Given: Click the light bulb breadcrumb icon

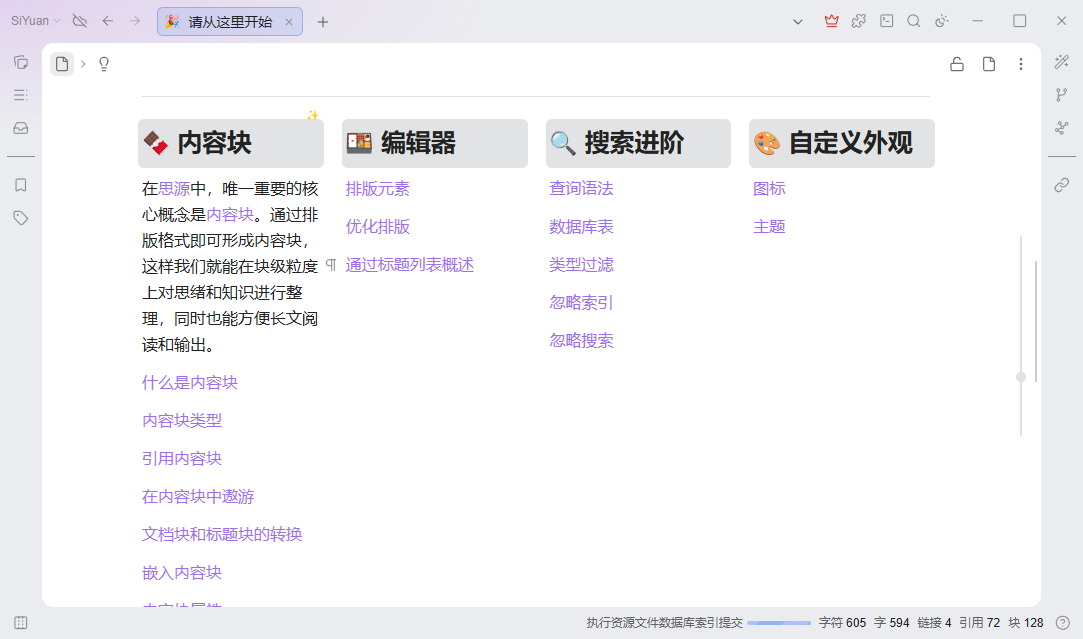Looking at the screenshot, I should tap(104, 64).
